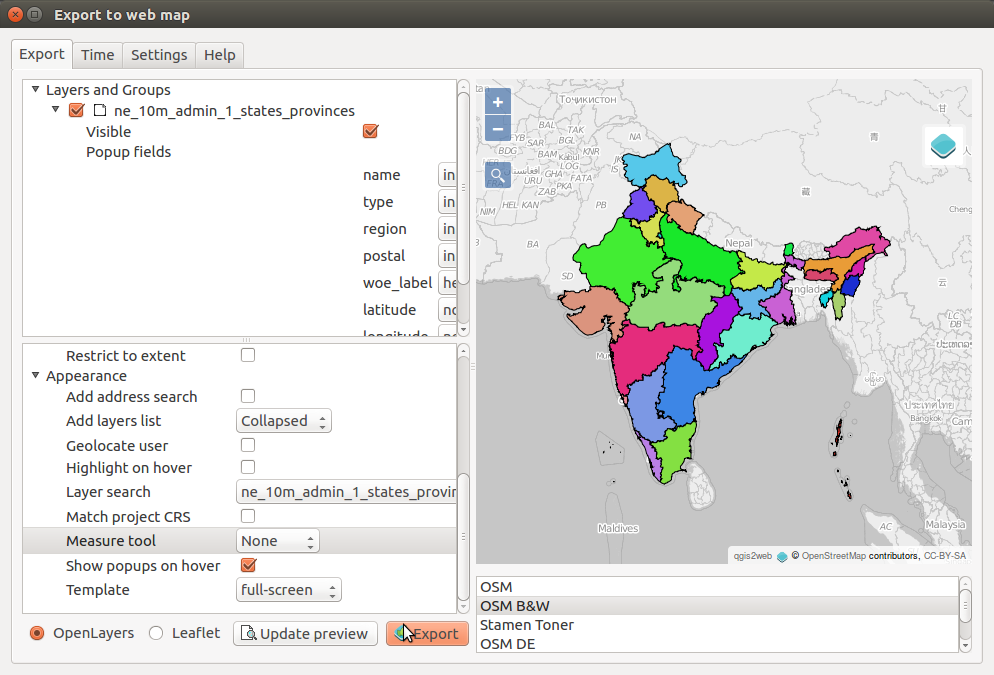Open the Time tab
This screenshot has height=675, width=994.
click(97, 55)
